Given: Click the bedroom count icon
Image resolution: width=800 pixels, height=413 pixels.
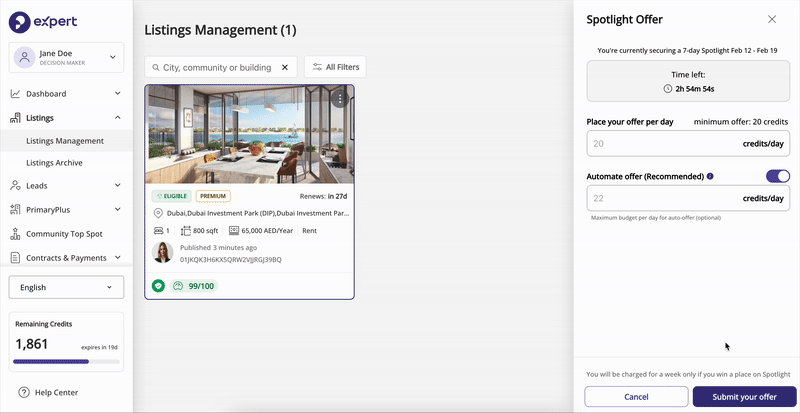Looking at the screenshot, I should click(x=158, y=231).
